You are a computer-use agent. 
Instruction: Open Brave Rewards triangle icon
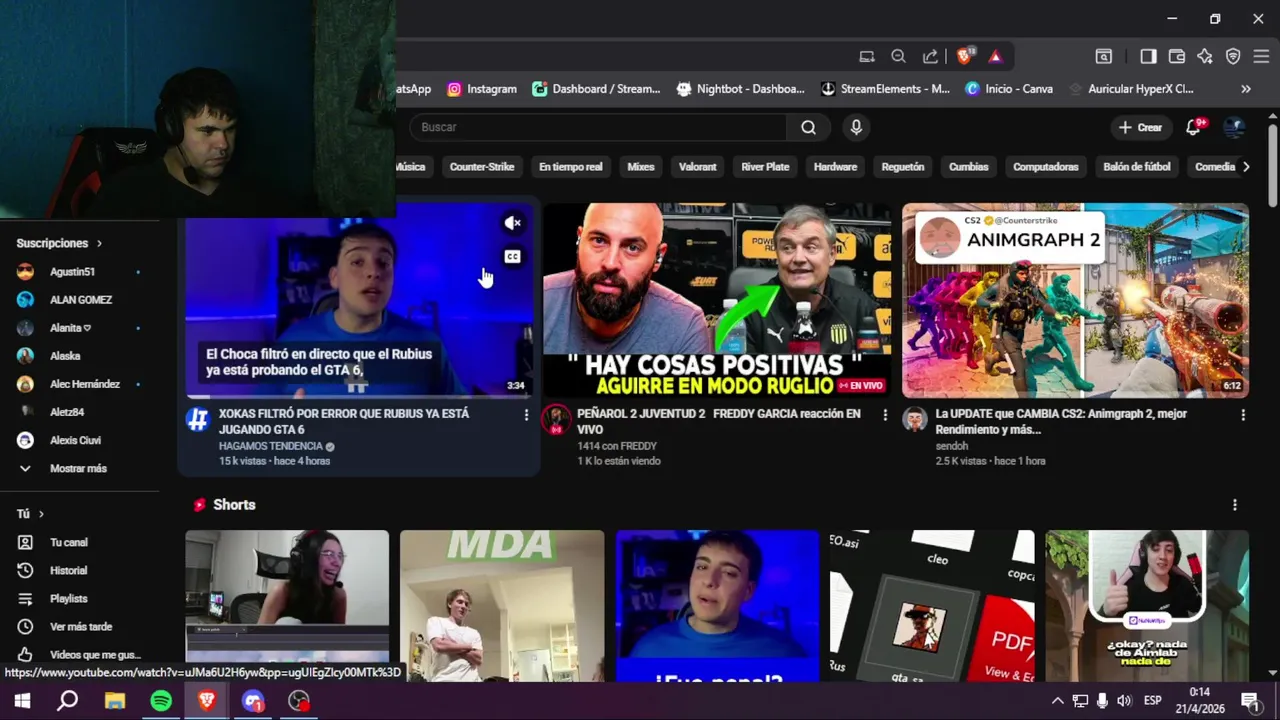pyautogui.click(x=995, y=57)
